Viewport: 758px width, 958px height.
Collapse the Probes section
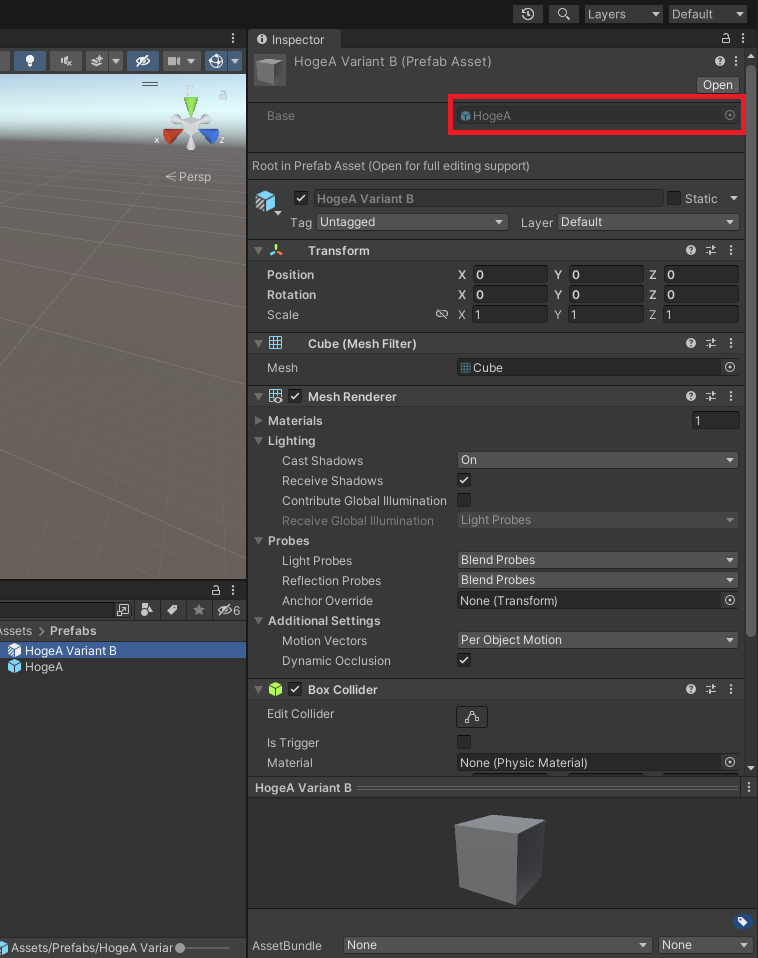[x=258, y=541]
